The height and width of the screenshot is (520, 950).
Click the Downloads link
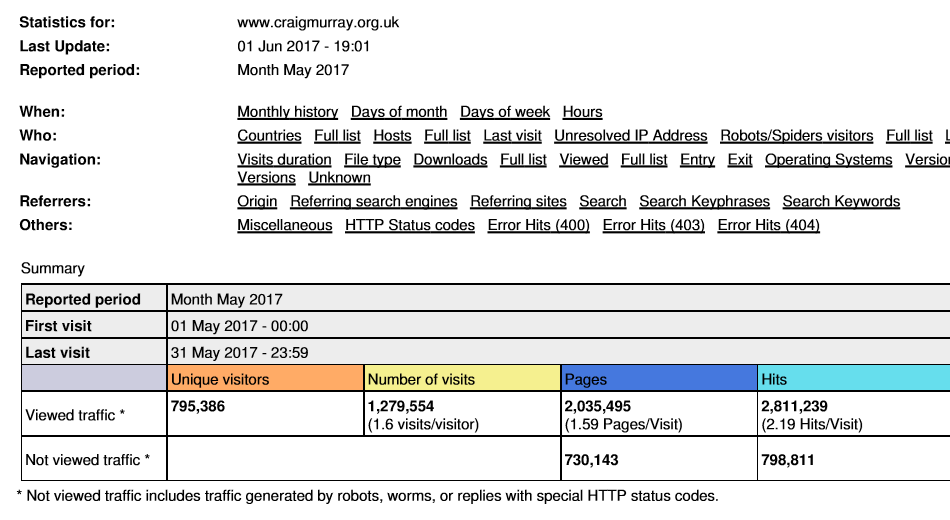point(450,160)
